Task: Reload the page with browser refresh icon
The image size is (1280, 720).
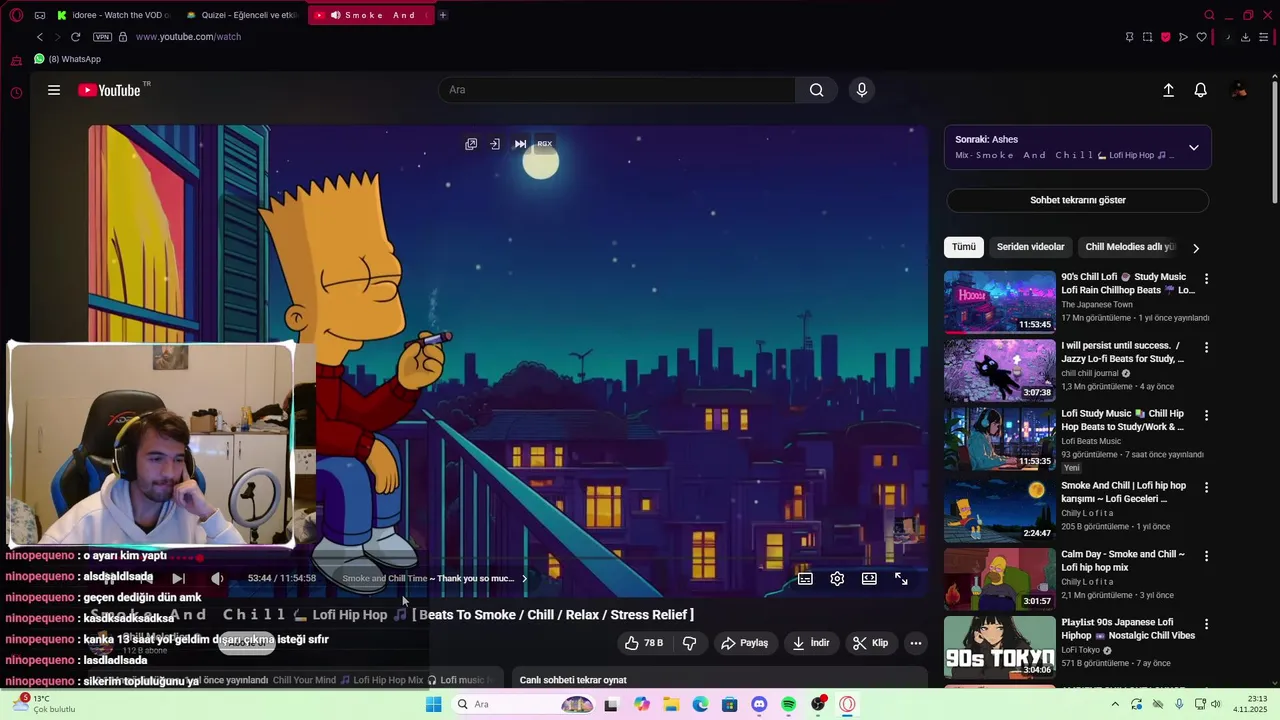Action: click(75, 37)
